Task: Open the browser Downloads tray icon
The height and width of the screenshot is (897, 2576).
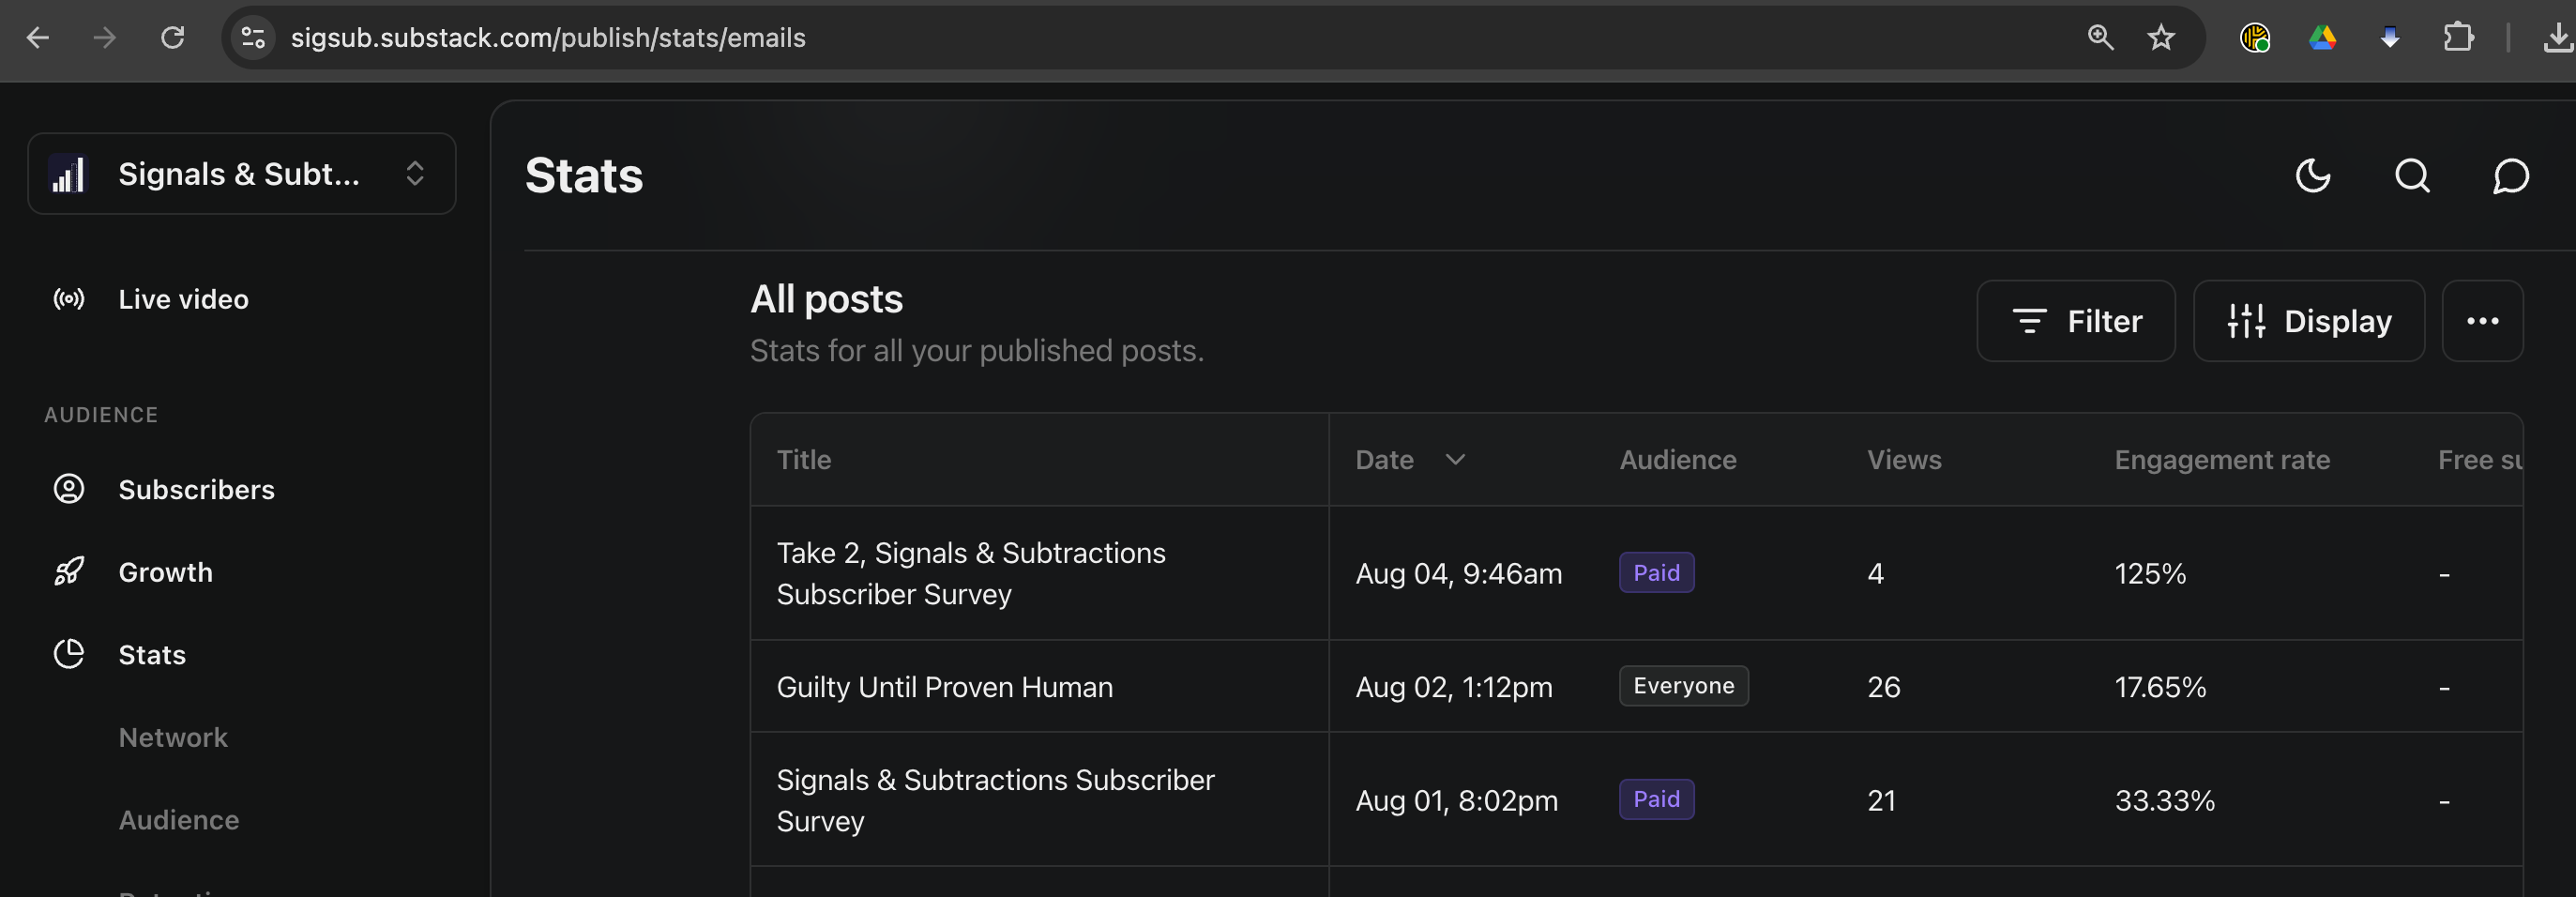Action: coord(2558,38)
